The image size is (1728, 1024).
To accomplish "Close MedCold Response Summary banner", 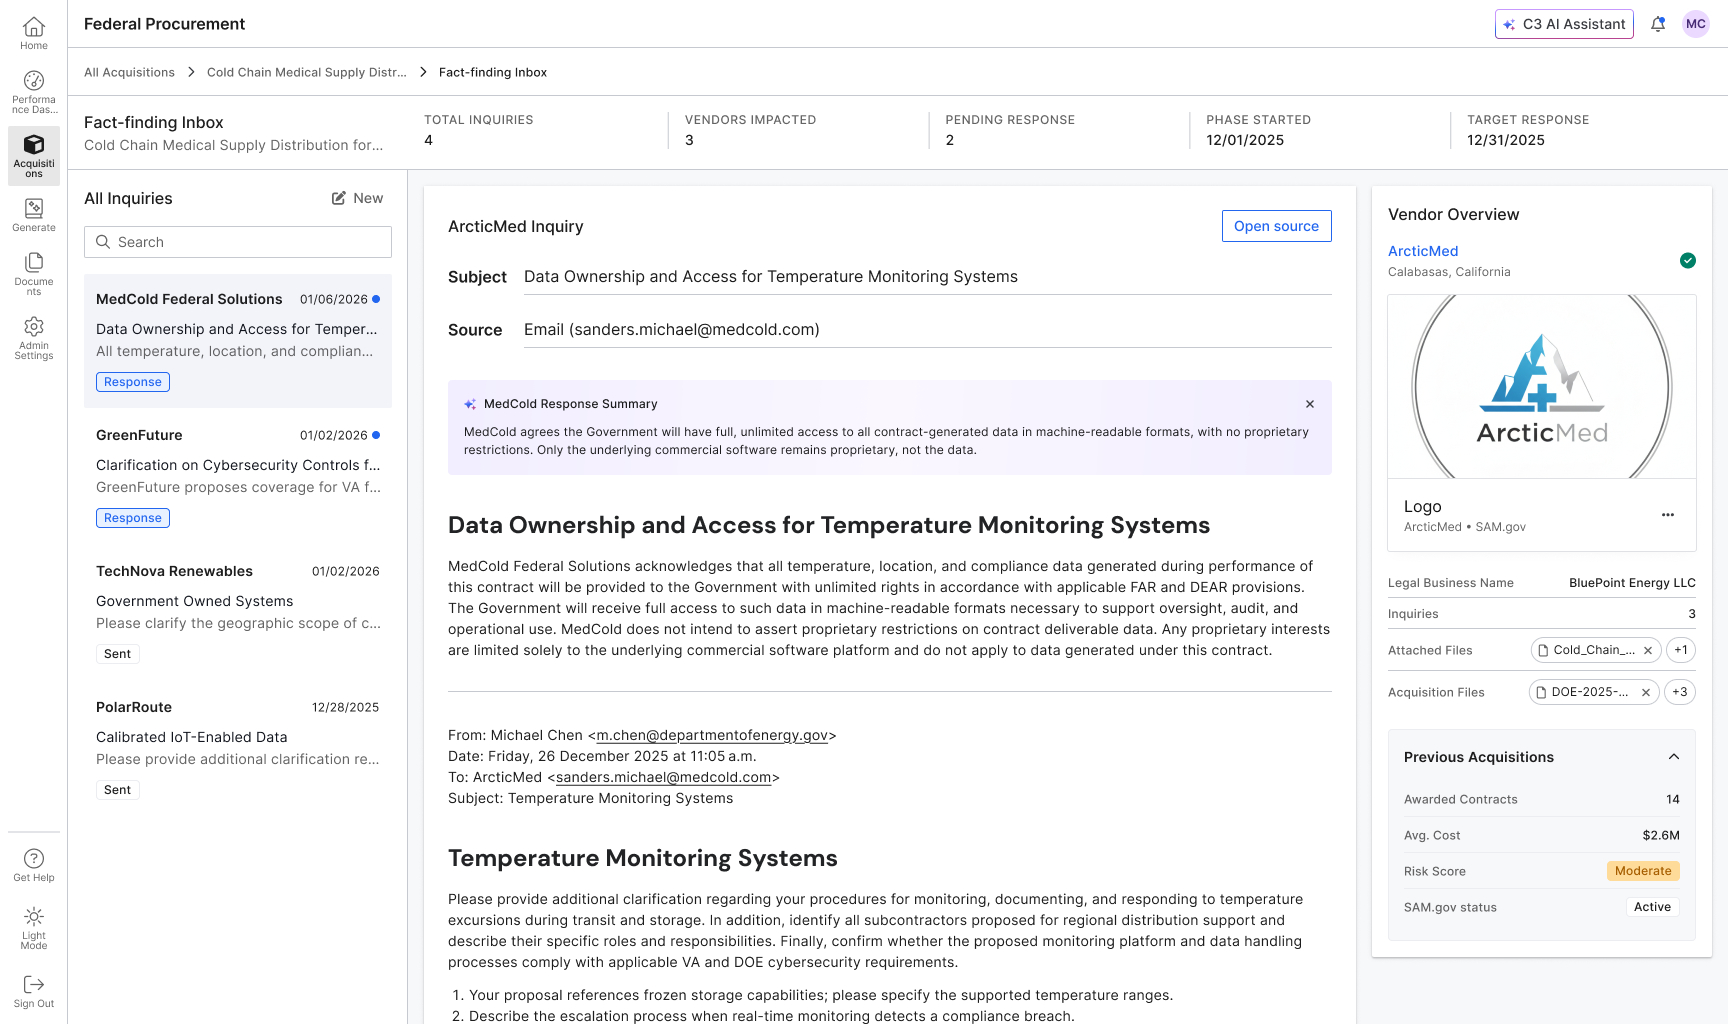I will coord(1310,404).
